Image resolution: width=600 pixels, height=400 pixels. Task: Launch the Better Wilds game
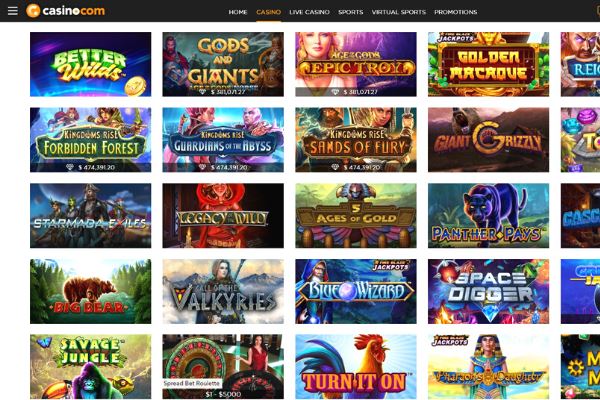90,64
